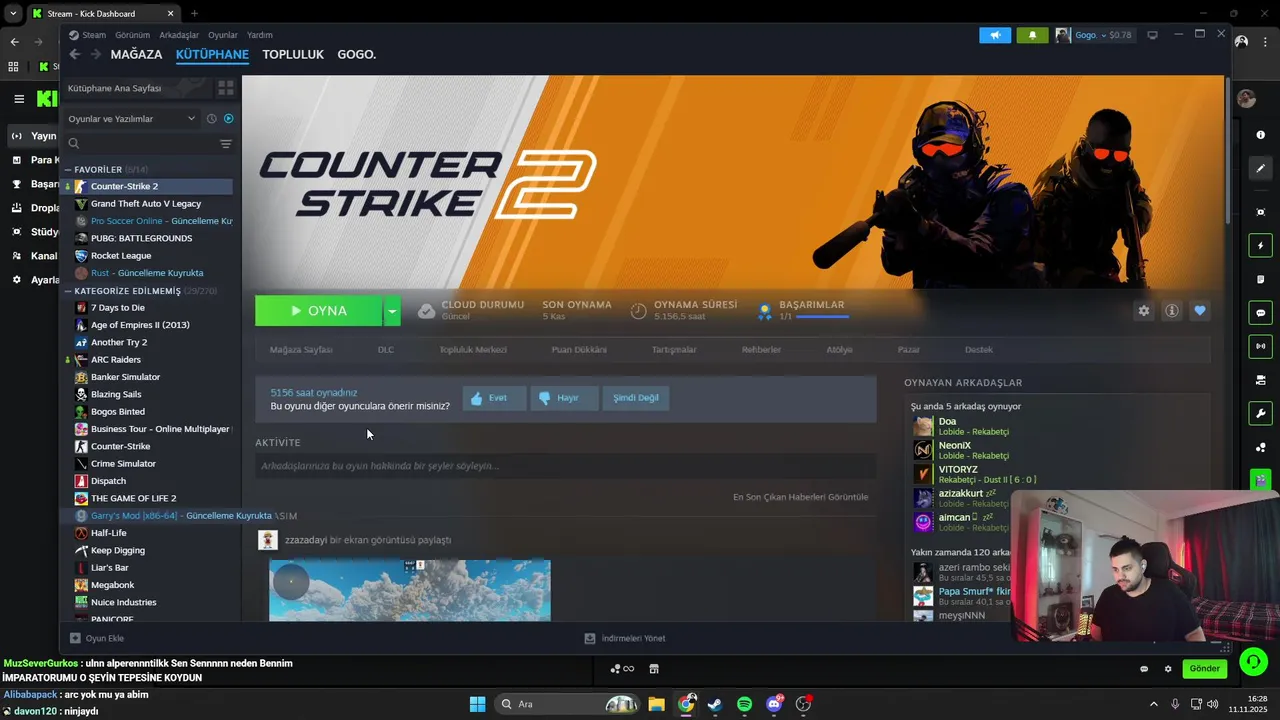Click Kick wrench tools icon in the Kick right sidebar
The image size is (1280, 720).
[x=1261, y=414]
